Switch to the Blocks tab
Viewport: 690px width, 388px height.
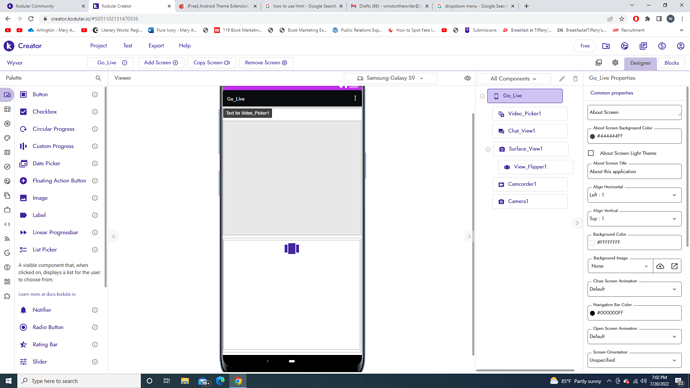pos(672,63)
